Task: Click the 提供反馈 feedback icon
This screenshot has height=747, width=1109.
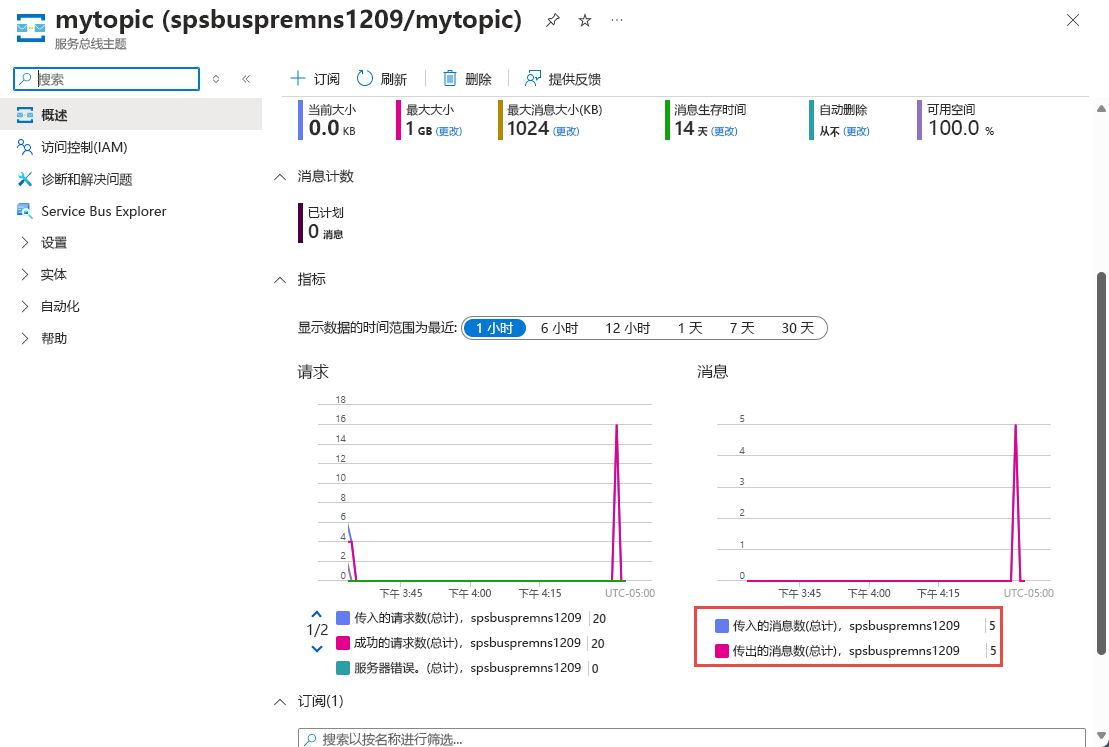Action: click(533, 79)
